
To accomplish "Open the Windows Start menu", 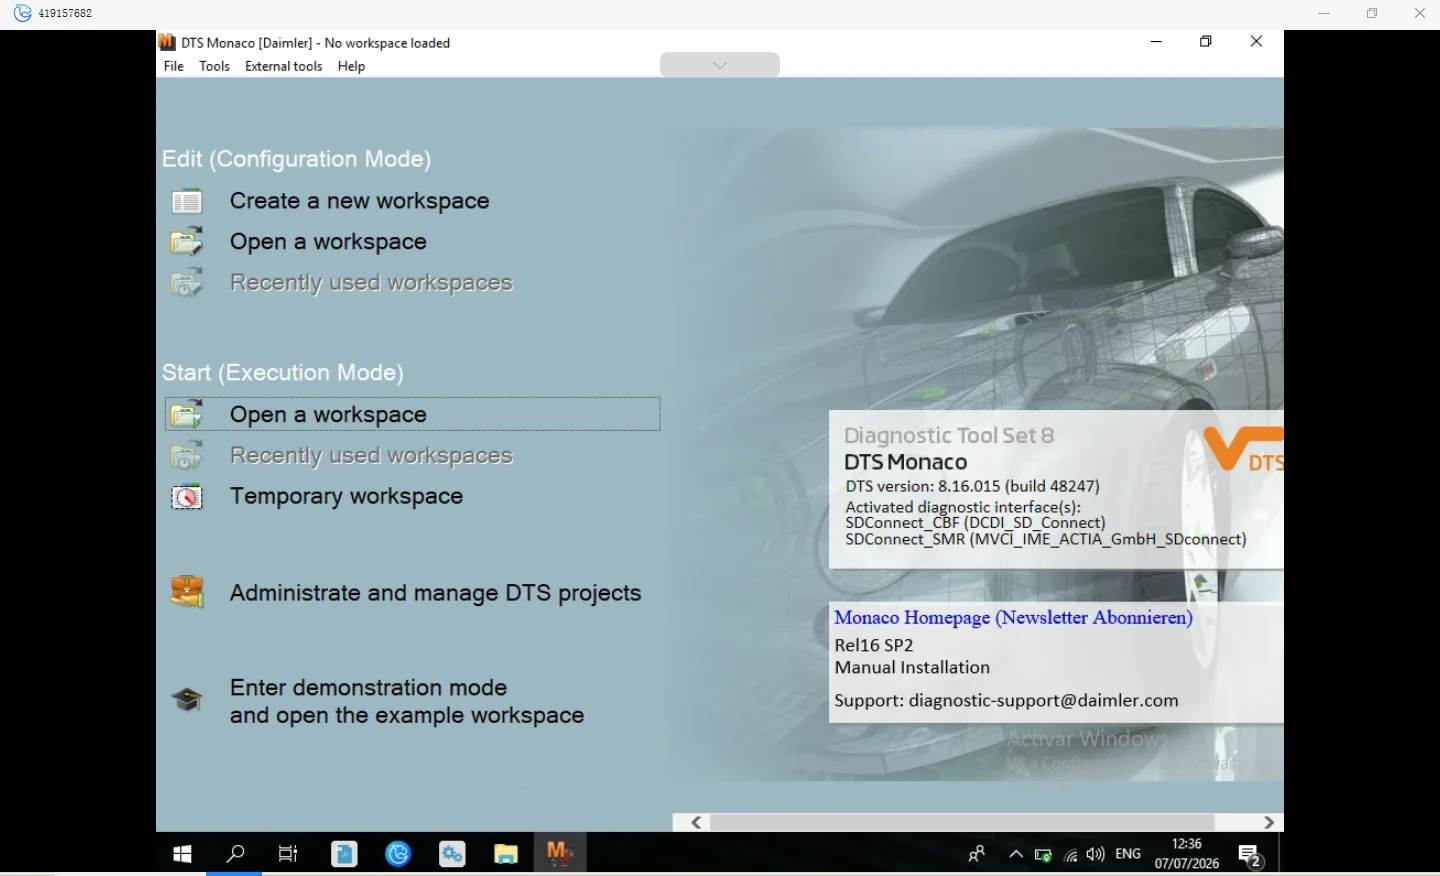I will pyautogui.click(x=182, y=854).
